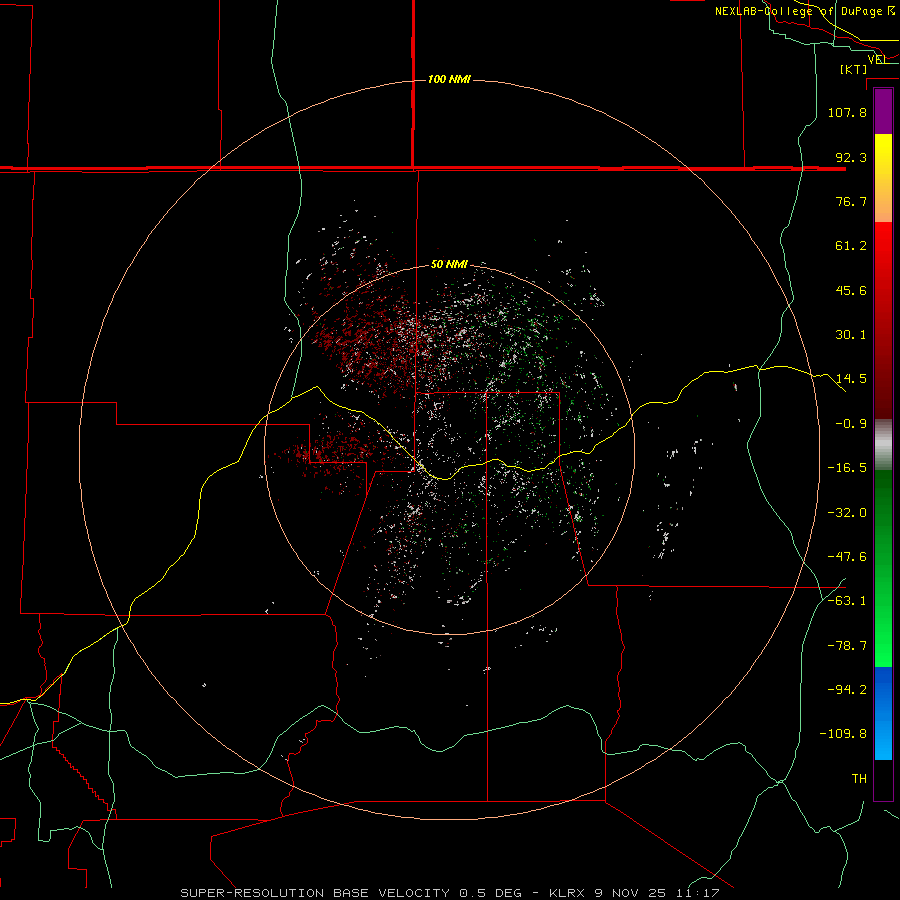This screenshot has height=900, width=900.
Task: Pick the purple segment of the color bar
Action: pyautogui.click(x=883, y=111)
